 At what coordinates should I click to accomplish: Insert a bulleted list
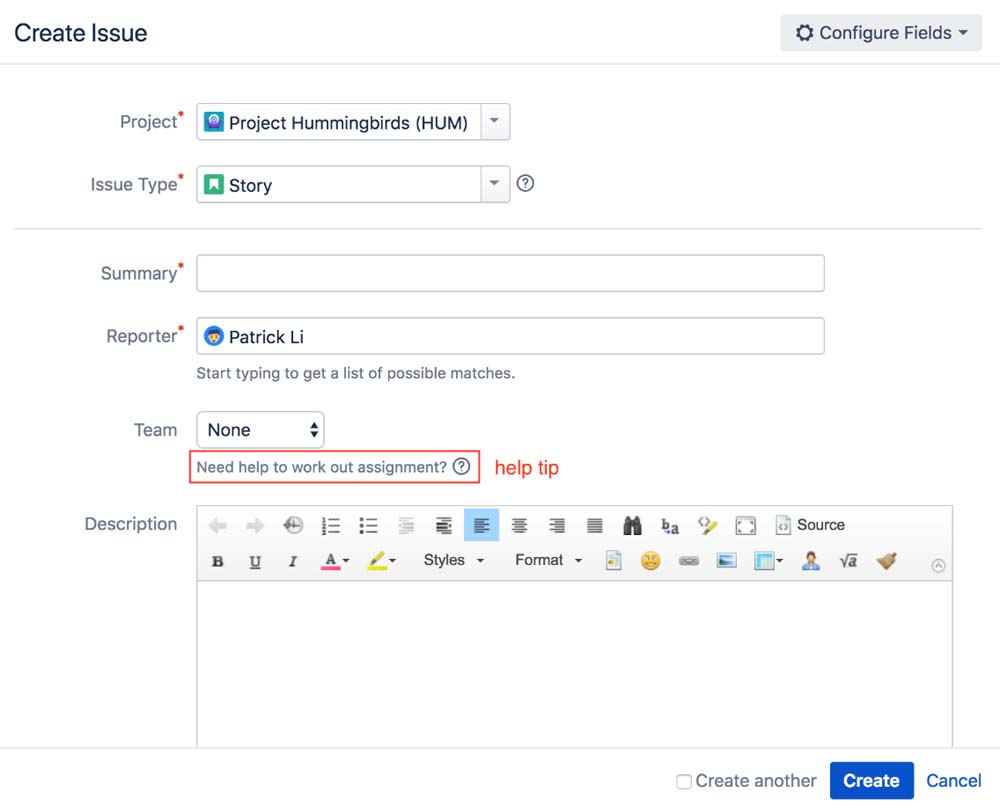369,525
